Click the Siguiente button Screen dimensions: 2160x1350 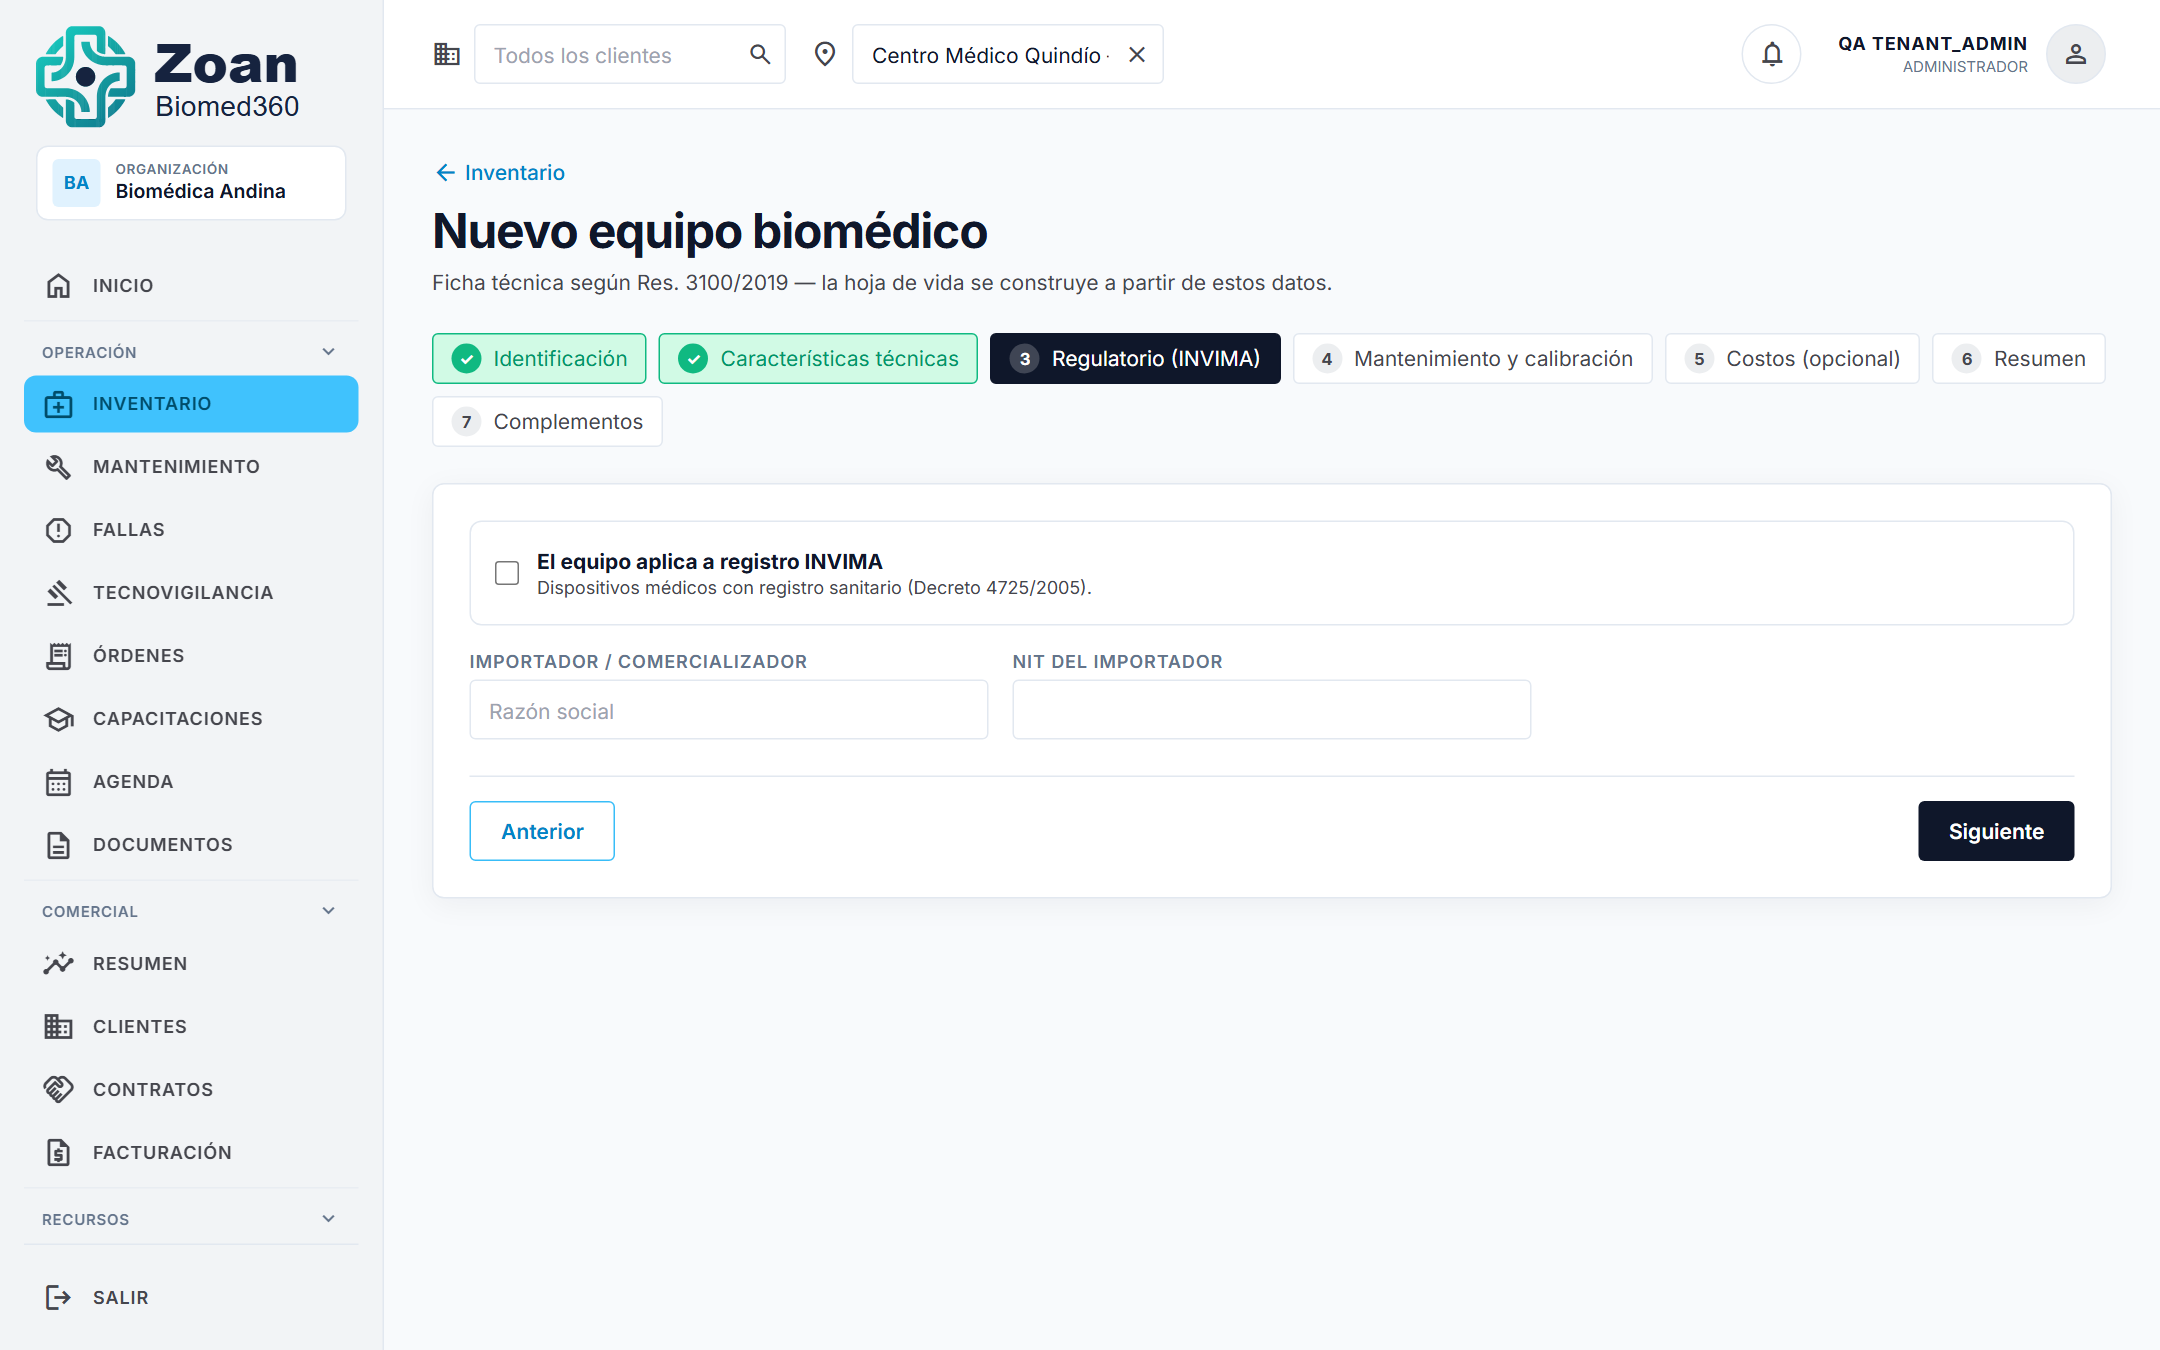pyautogui.click(x=1996, y=831)
